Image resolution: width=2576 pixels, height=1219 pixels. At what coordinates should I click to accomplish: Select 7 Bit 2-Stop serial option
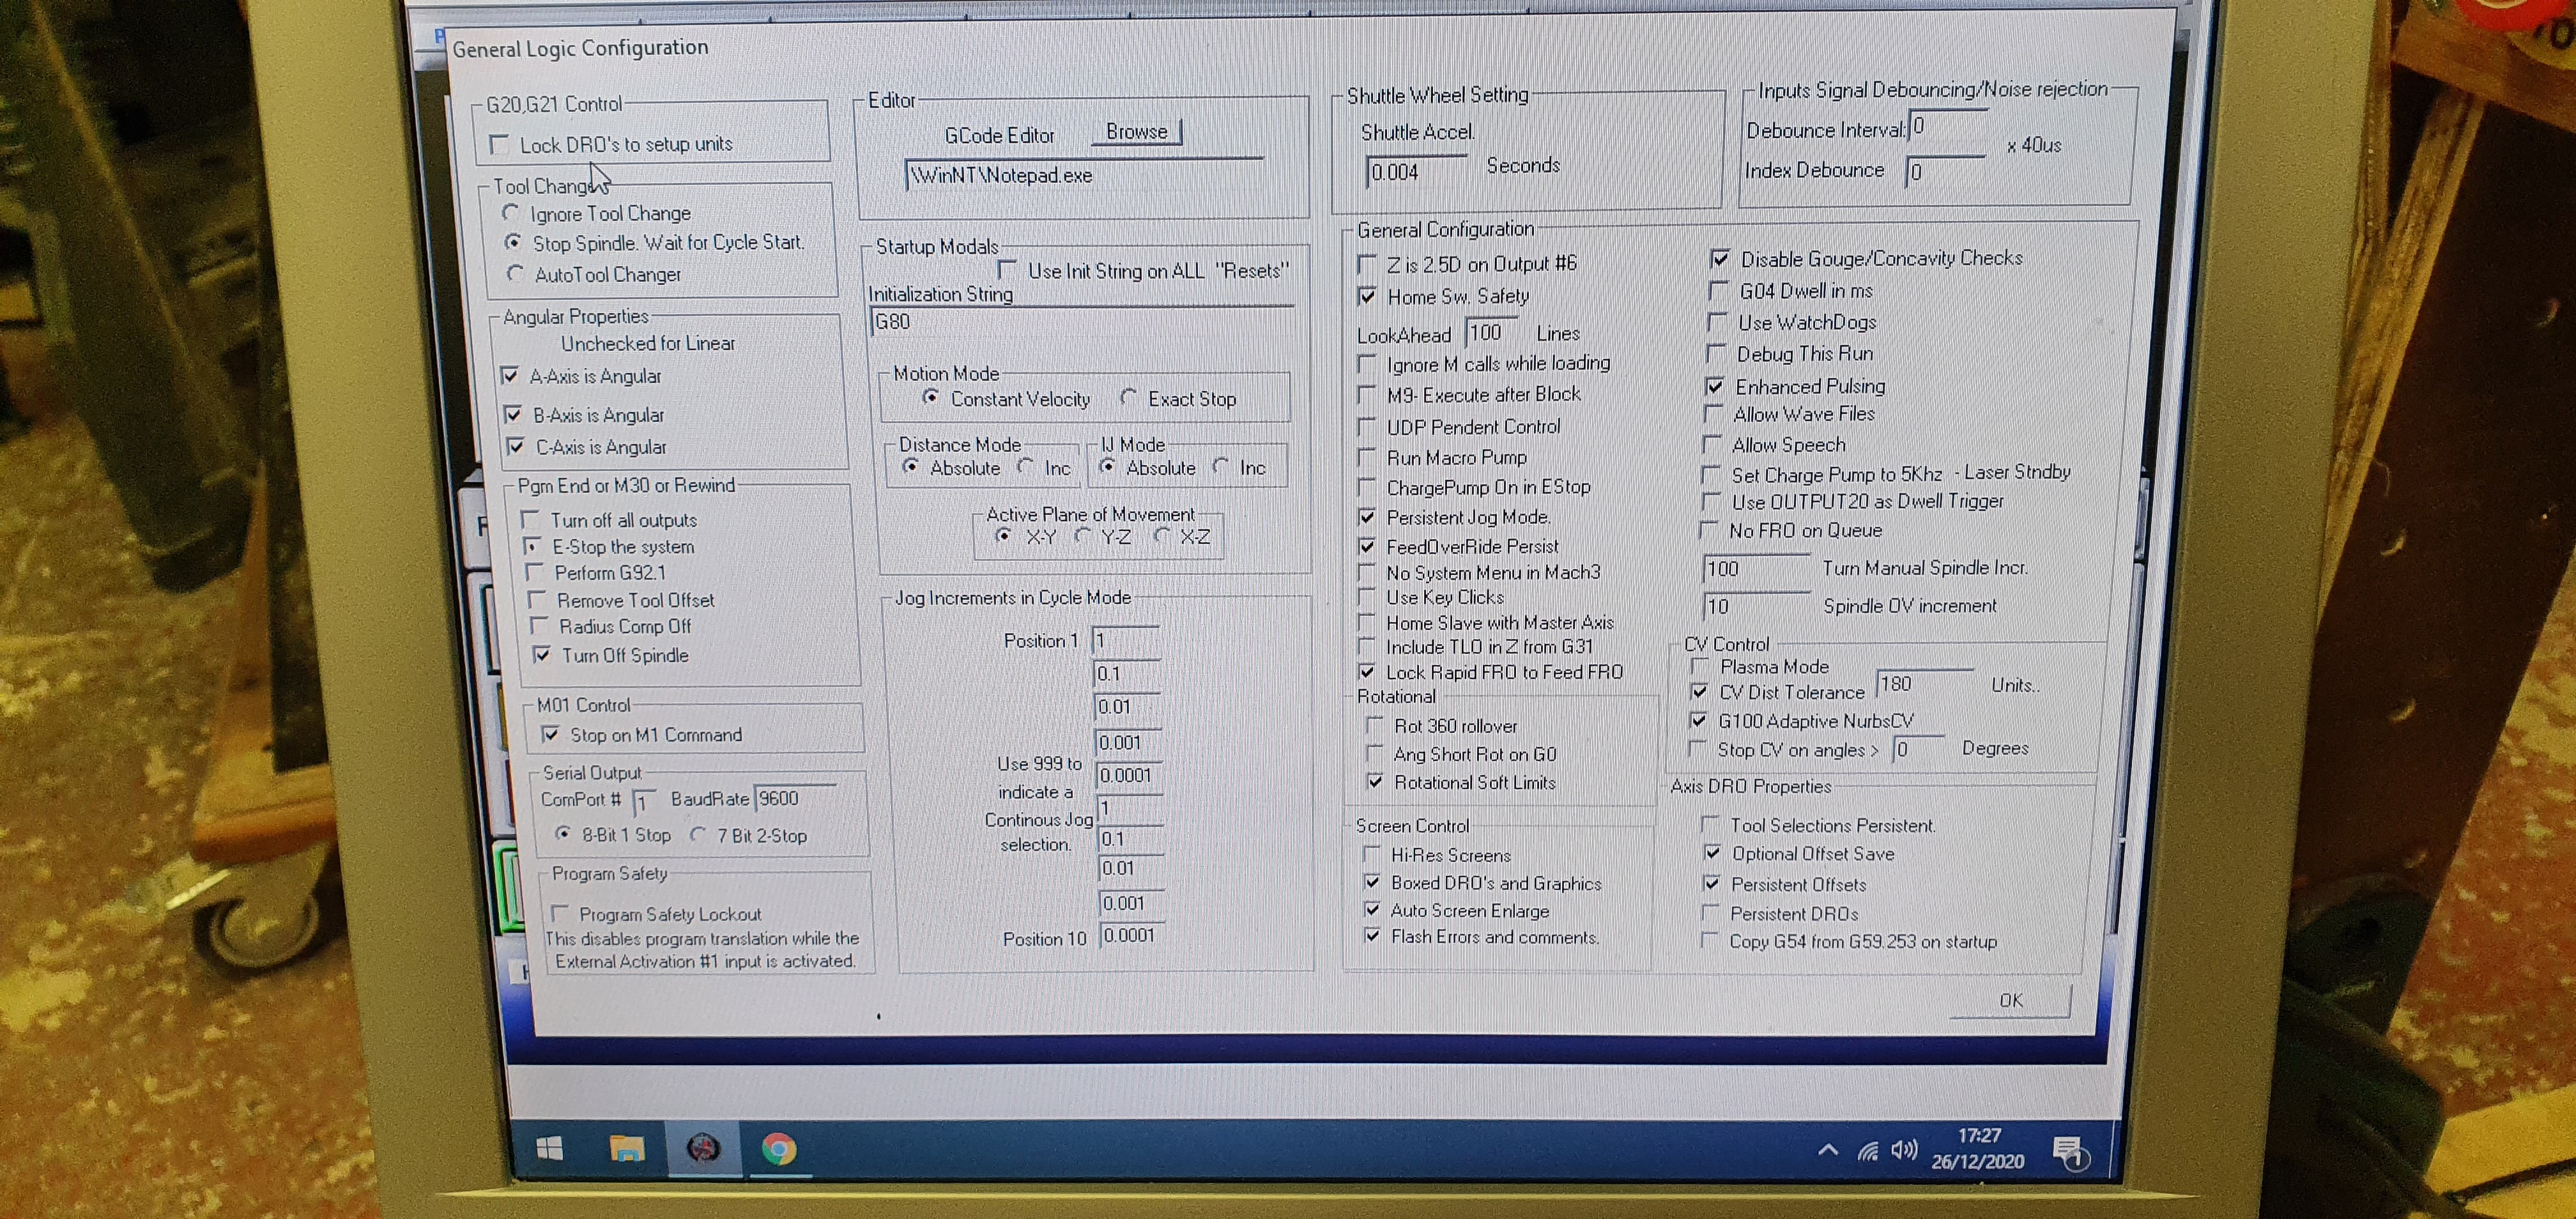(x=698, y=834)
